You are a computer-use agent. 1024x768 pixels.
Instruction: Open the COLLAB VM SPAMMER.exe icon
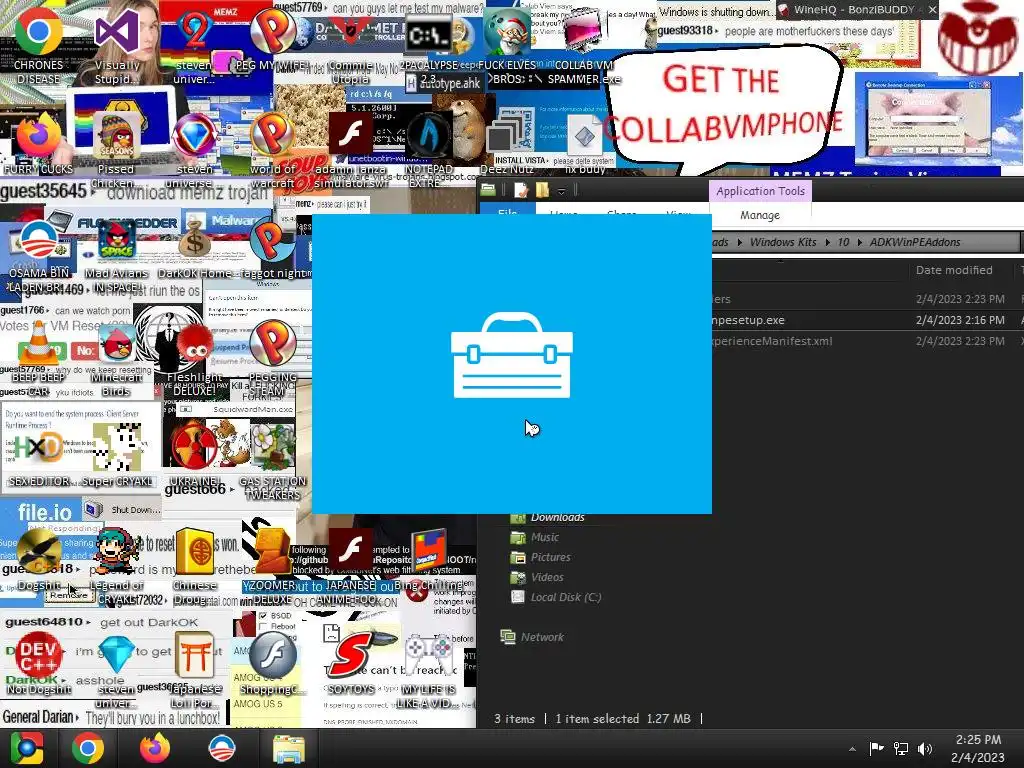point(583,44)
